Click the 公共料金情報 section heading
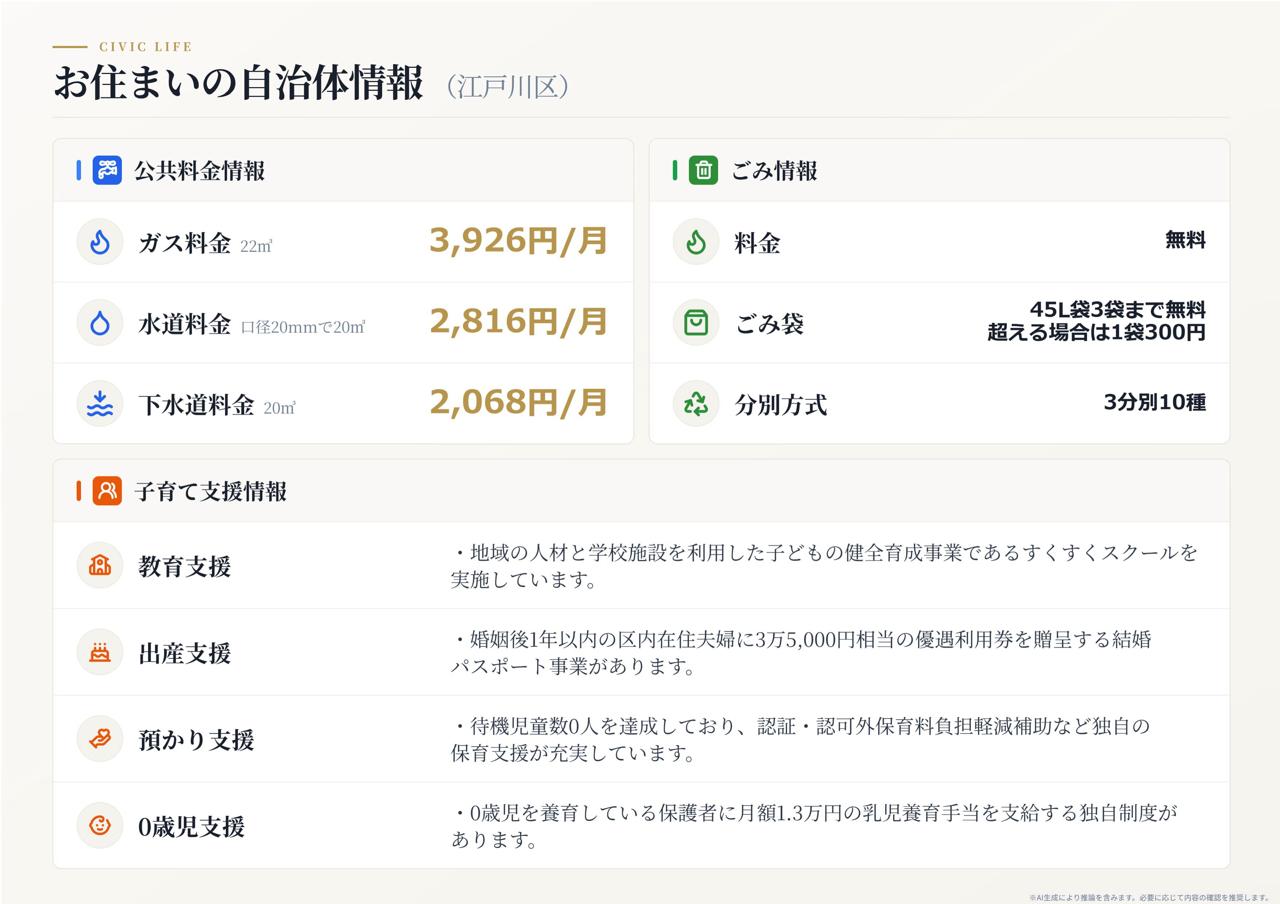The image size is (1280, 904). pyautogui.click(x=200, y=171)
